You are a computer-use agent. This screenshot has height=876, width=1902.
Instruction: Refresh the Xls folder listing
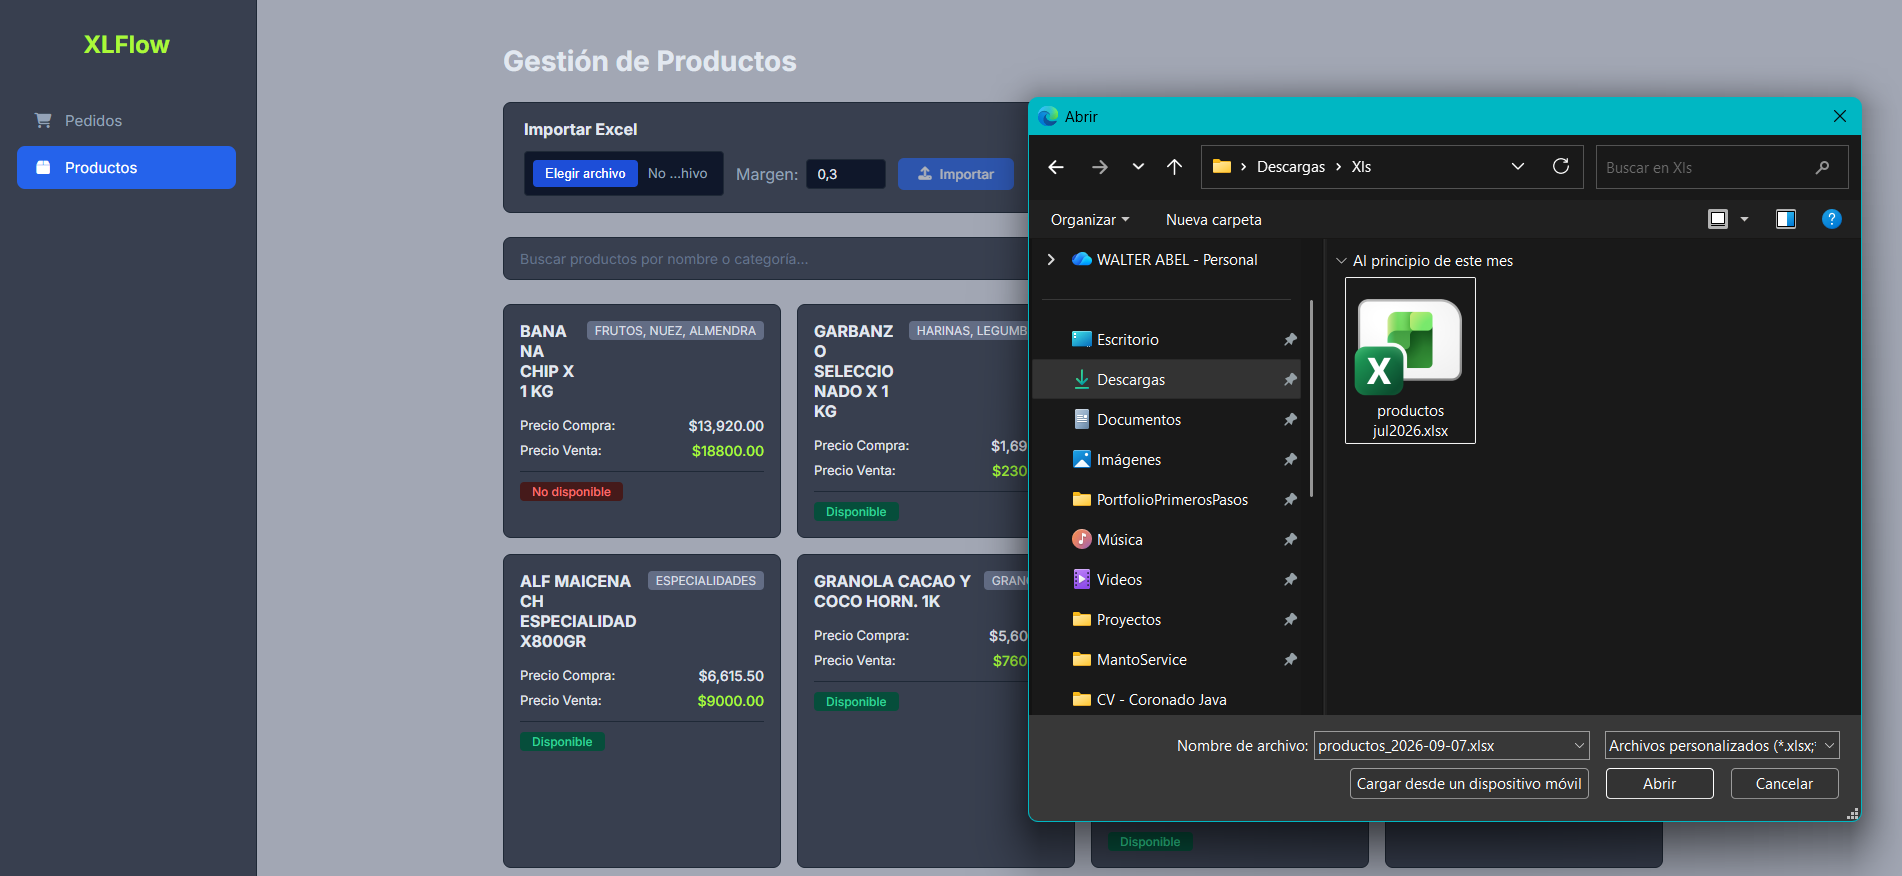click(x=1560, y=166)
